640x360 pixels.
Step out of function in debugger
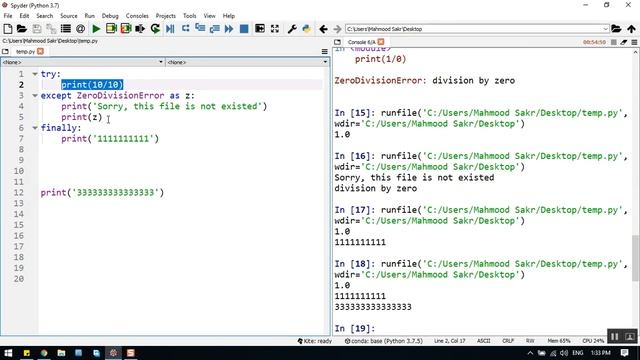pyautogui.click(x=215, y=29)
